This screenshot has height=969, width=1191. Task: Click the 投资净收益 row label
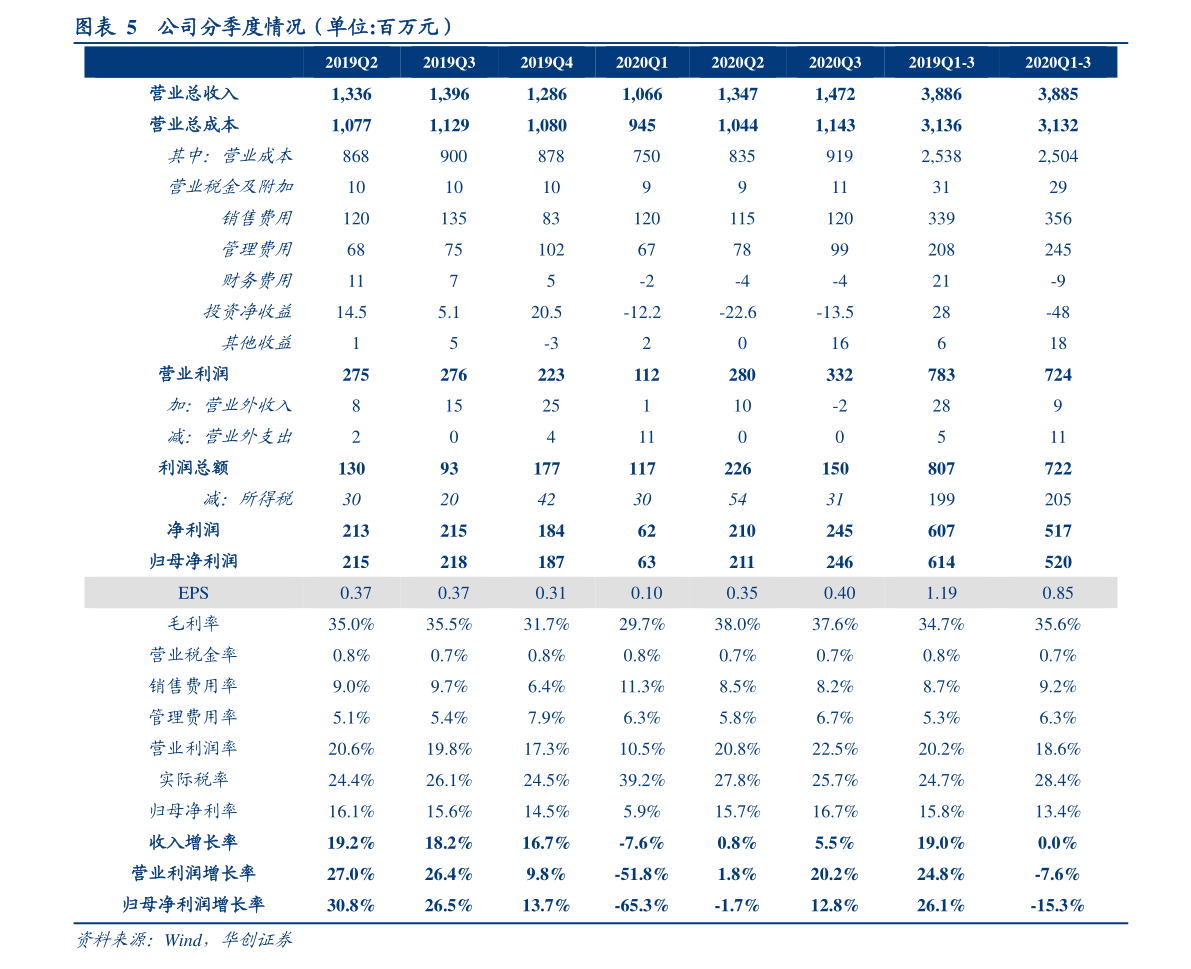tap(247, 312)
